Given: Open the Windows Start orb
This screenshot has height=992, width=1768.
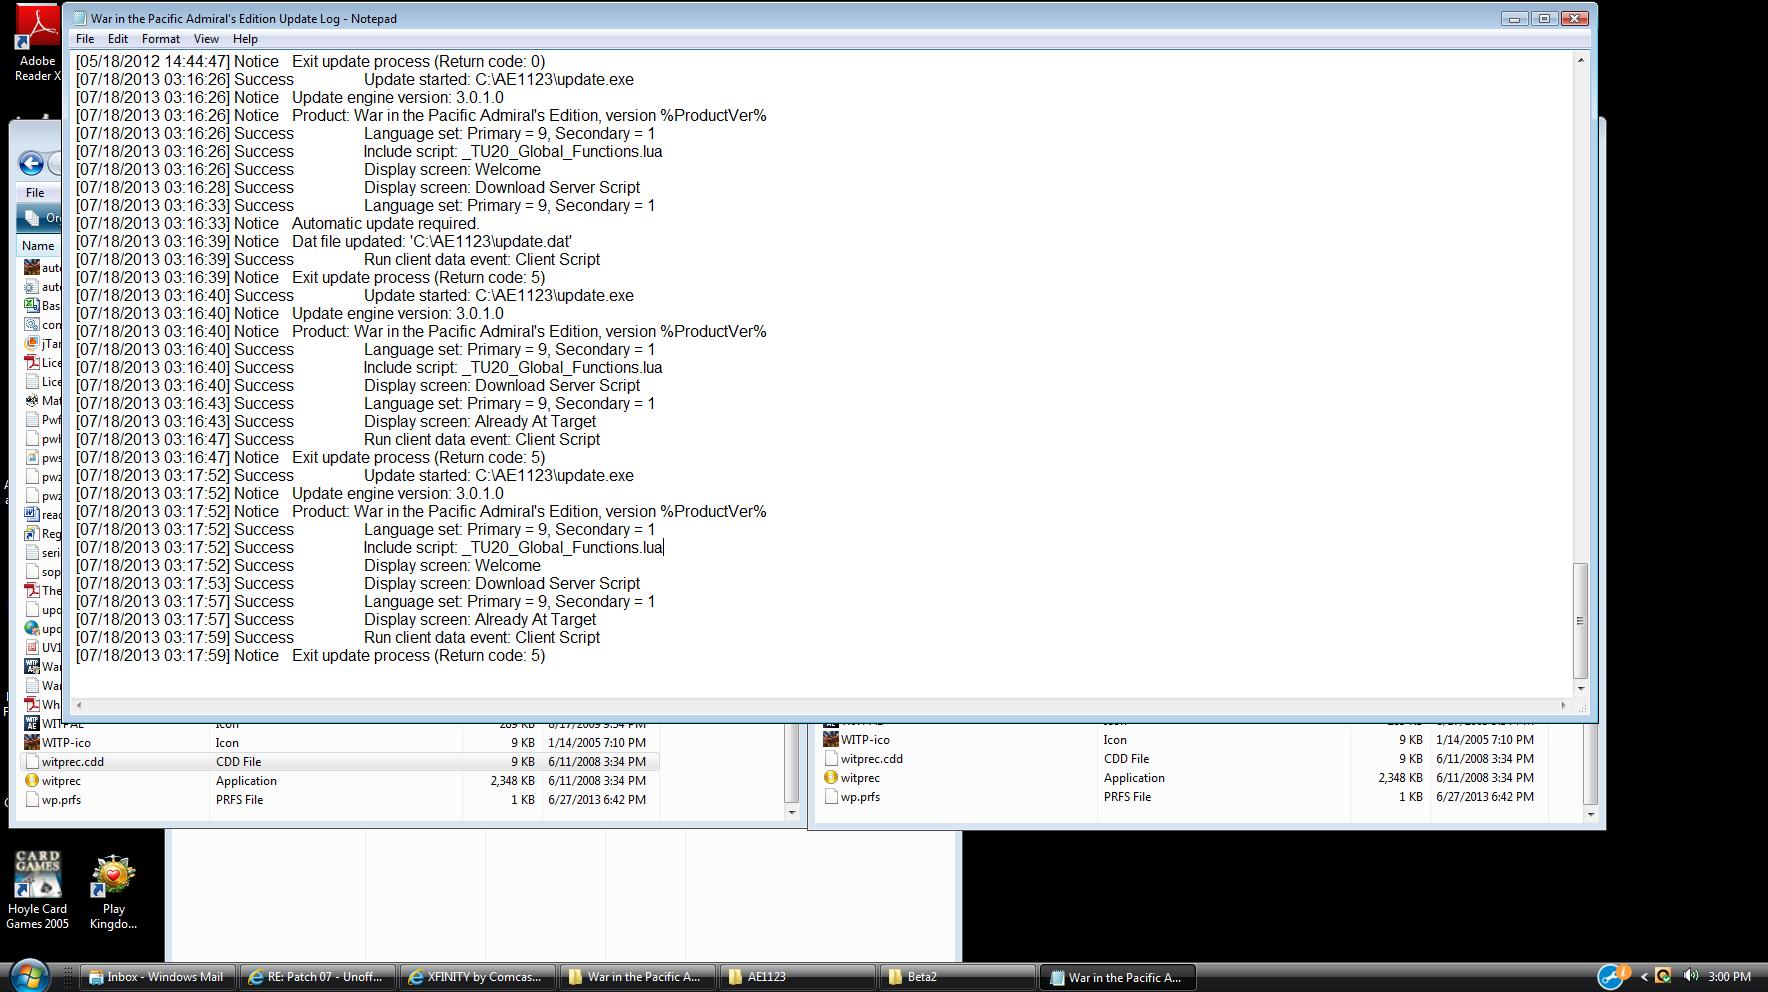Looking at the screenshot, I should (x=28, y=975).
